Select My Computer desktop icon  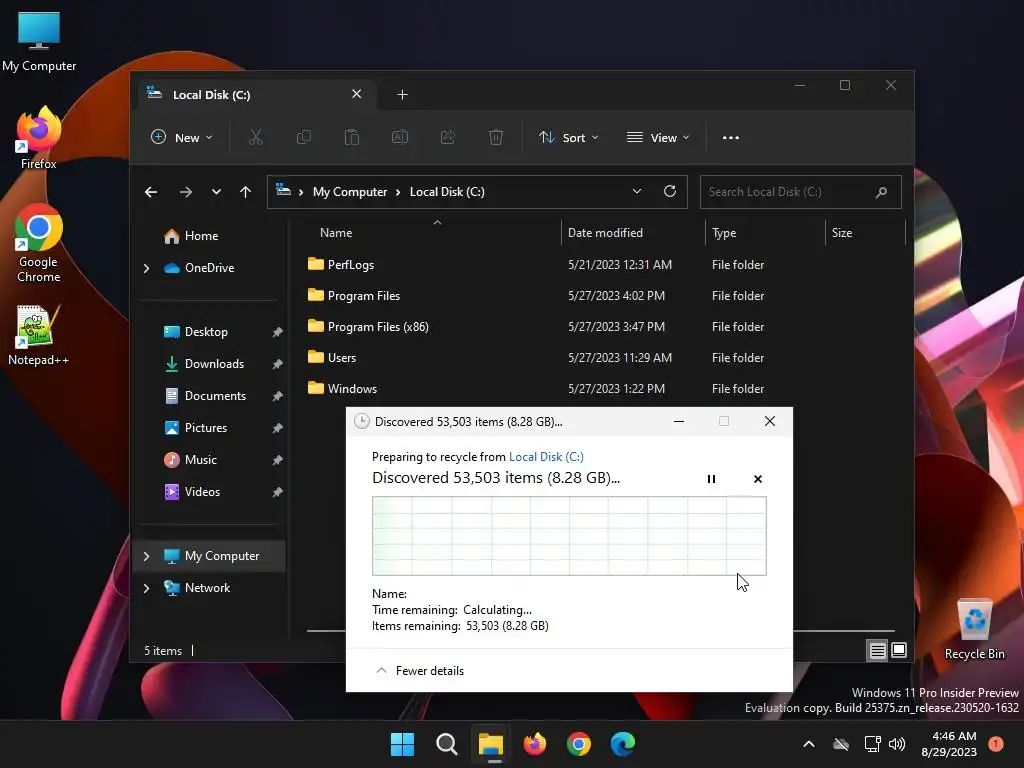tap(39, 41)
